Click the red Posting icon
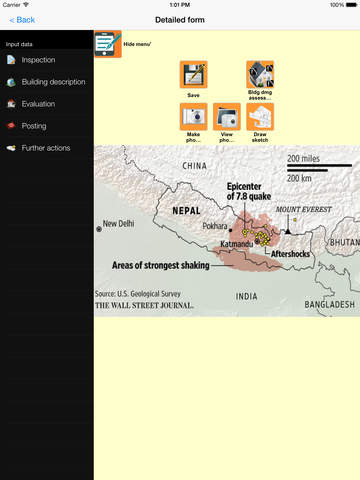 [x=11, y=126]
